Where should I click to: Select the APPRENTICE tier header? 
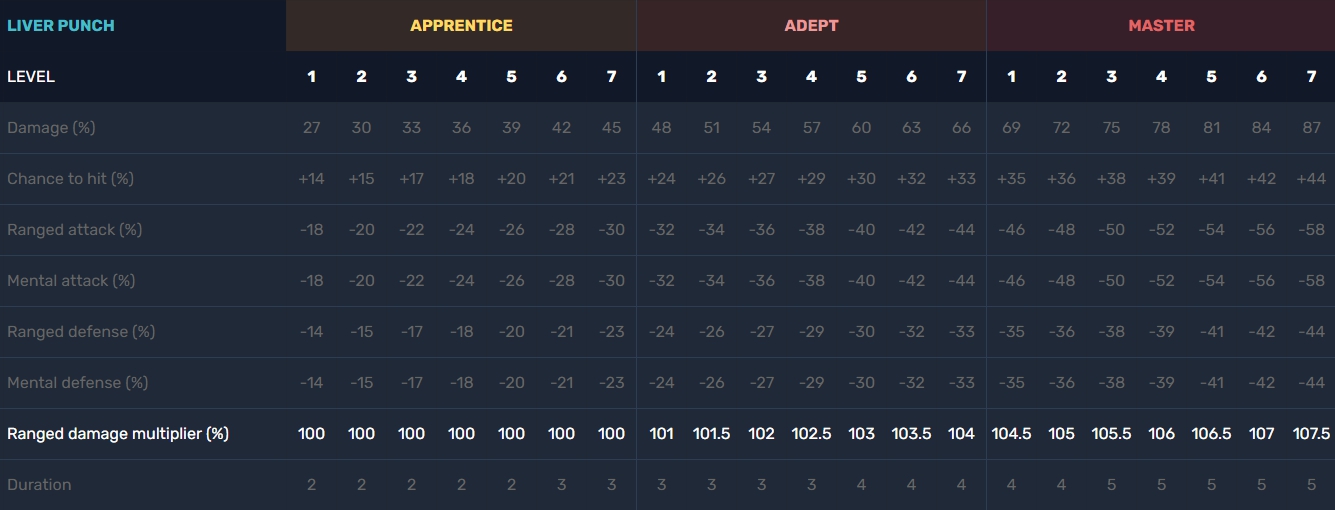[461, 25]
